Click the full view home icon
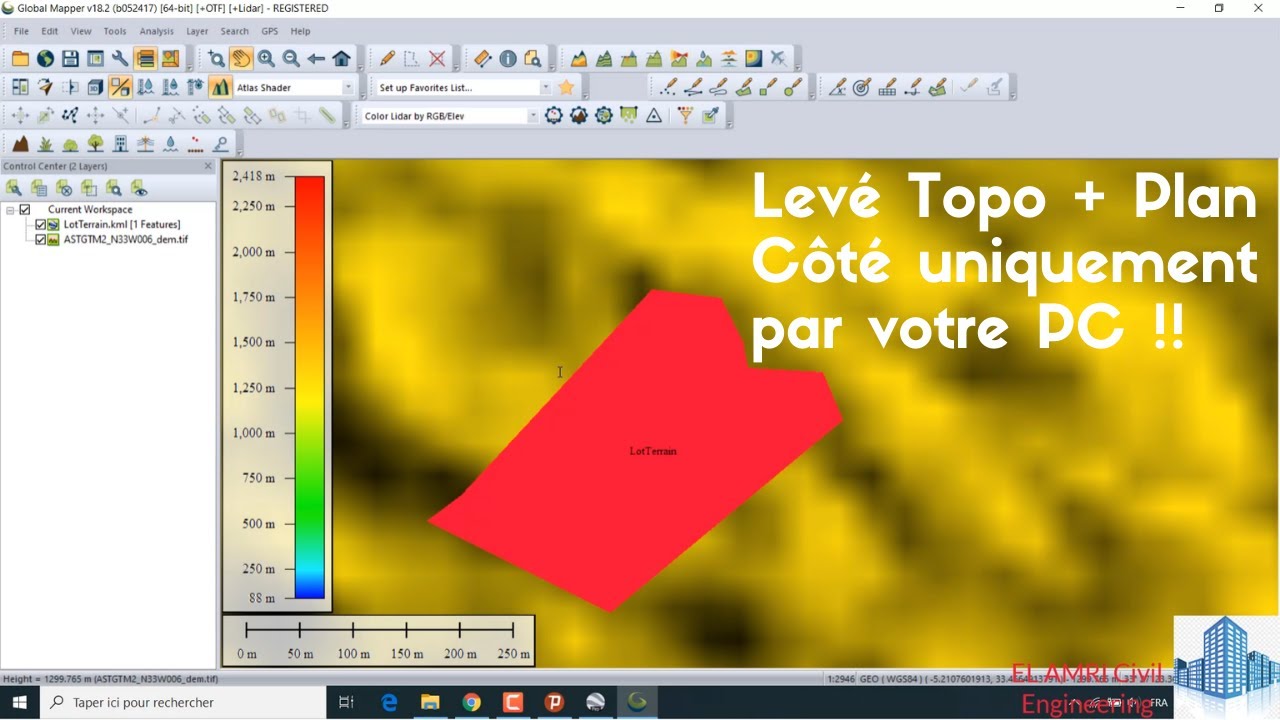 coord(341,59)
